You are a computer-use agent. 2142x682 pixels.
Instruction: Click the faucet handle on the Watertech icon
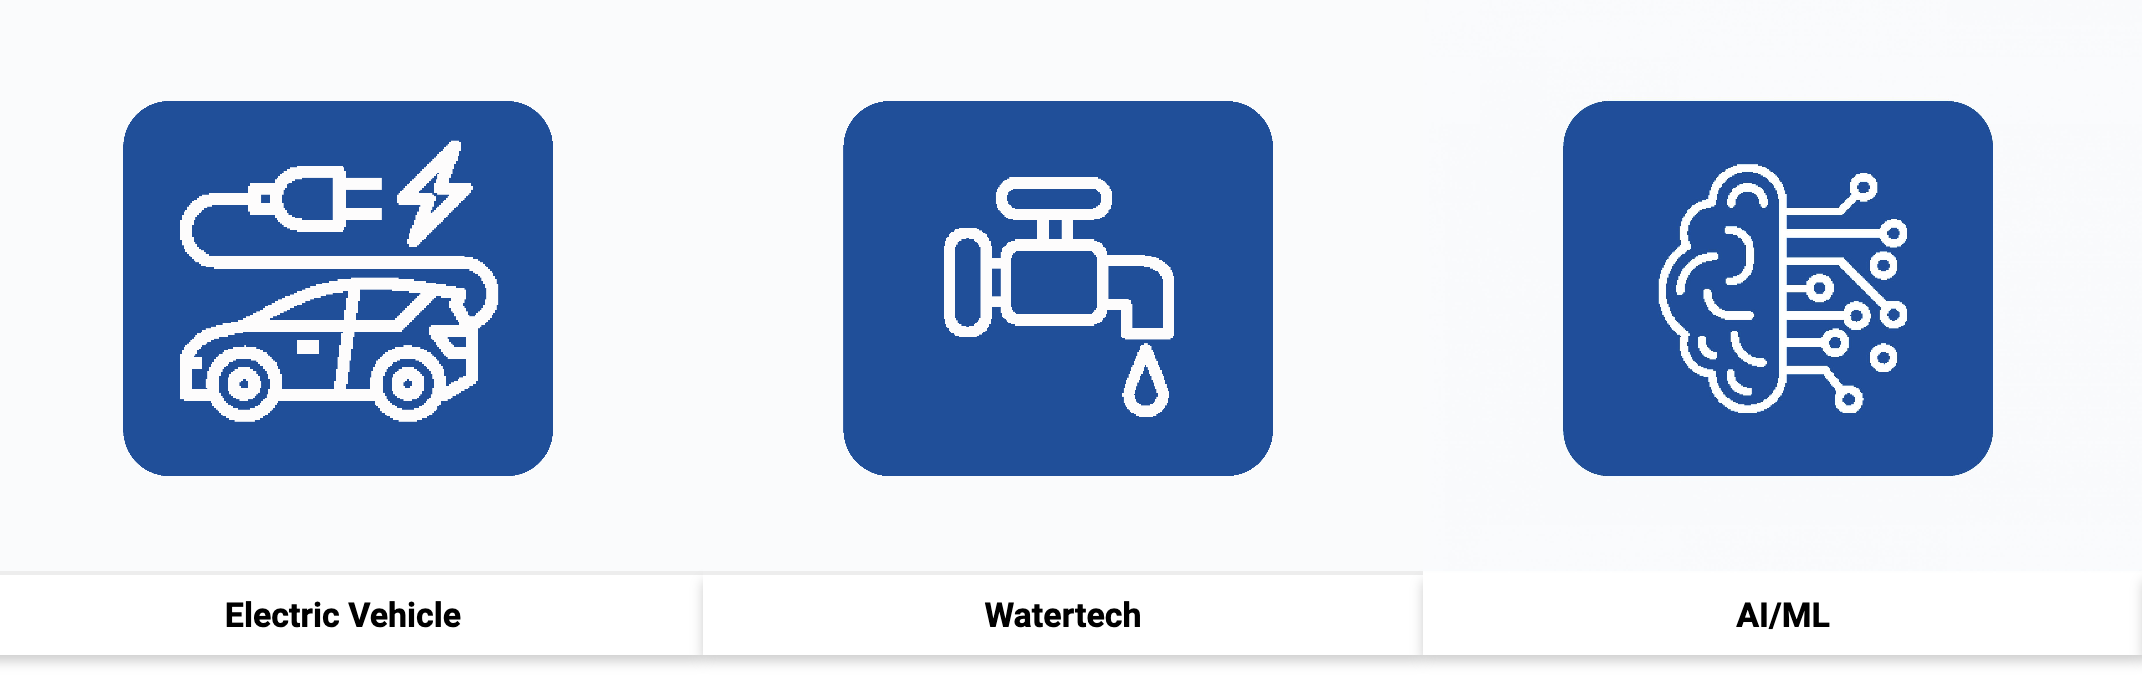(x=1054, y=198)
